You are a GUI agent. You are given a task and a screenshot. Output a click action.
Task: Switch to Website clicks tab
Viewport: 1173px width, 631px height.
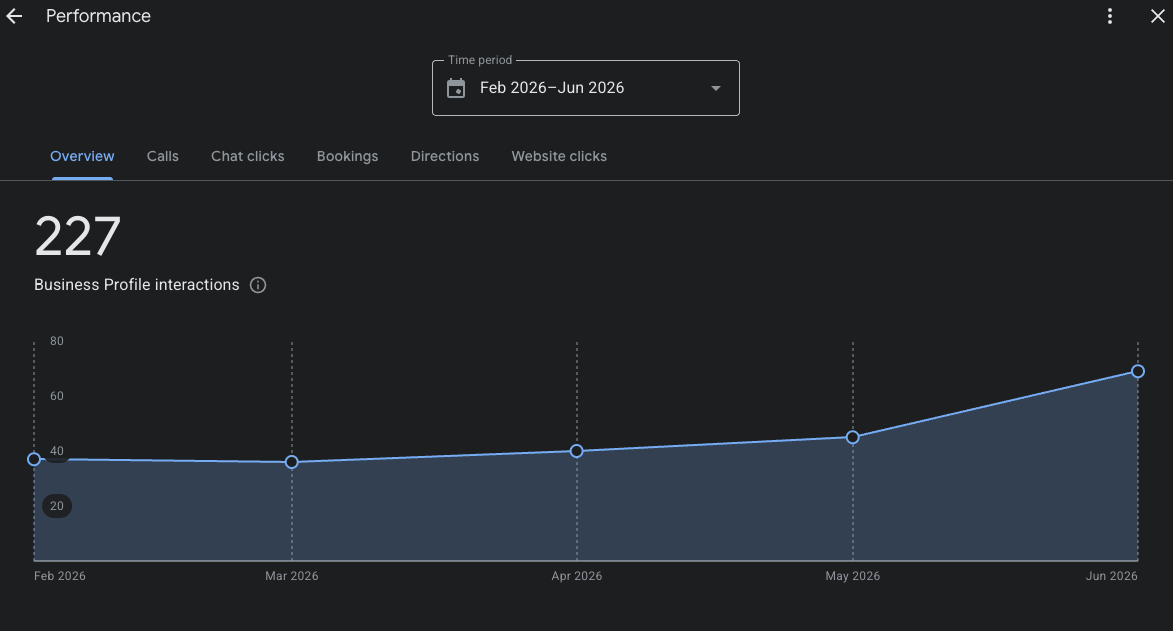click(559, 156)
